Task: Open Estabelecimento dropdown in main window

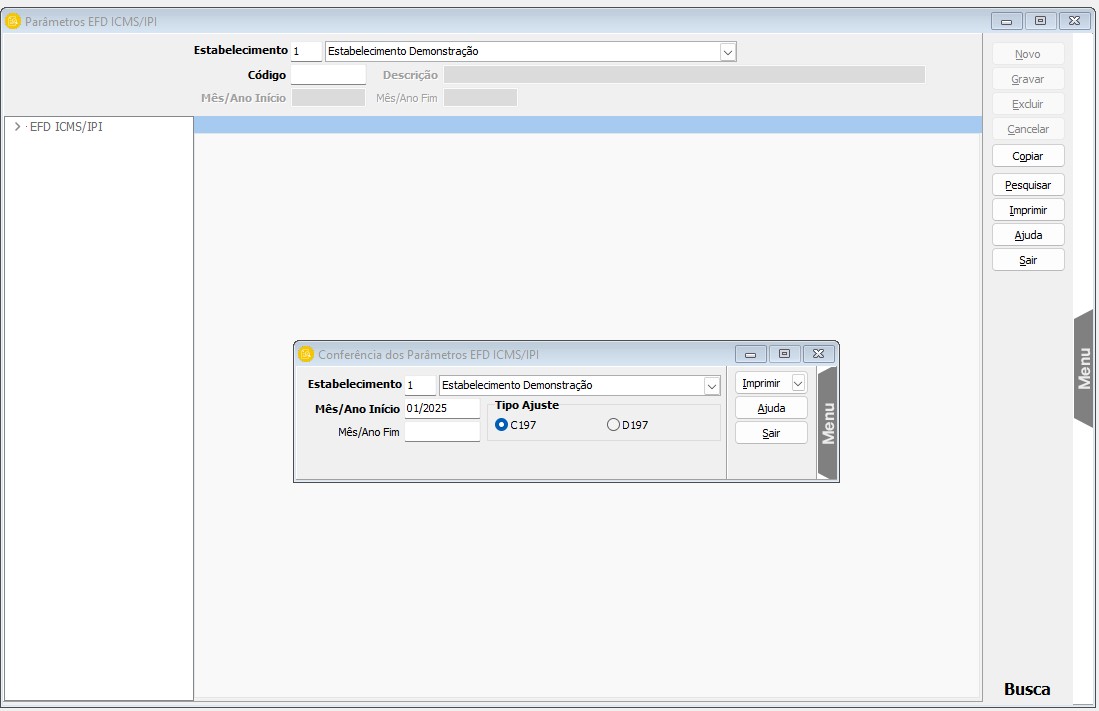Action: pyautogui.click(x=727, y=52)
